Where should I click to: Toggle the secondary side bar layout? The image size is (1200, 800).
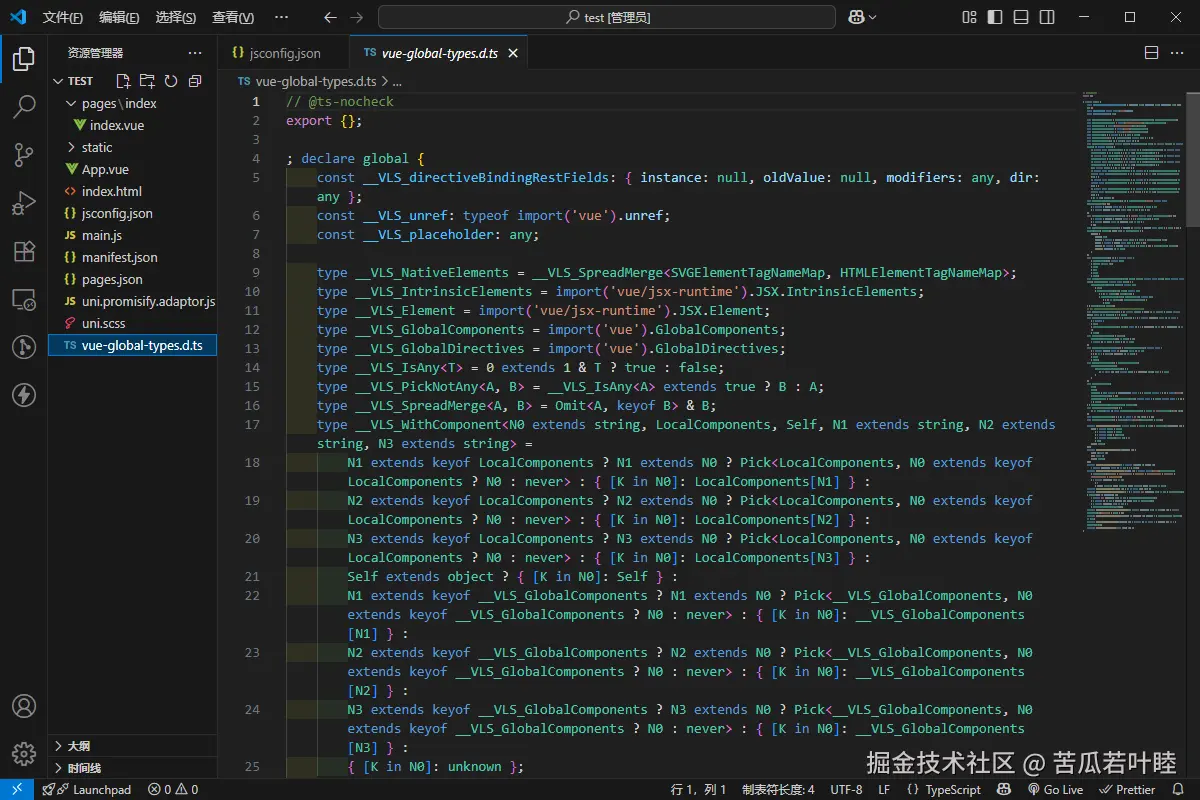coord(1047,17)
